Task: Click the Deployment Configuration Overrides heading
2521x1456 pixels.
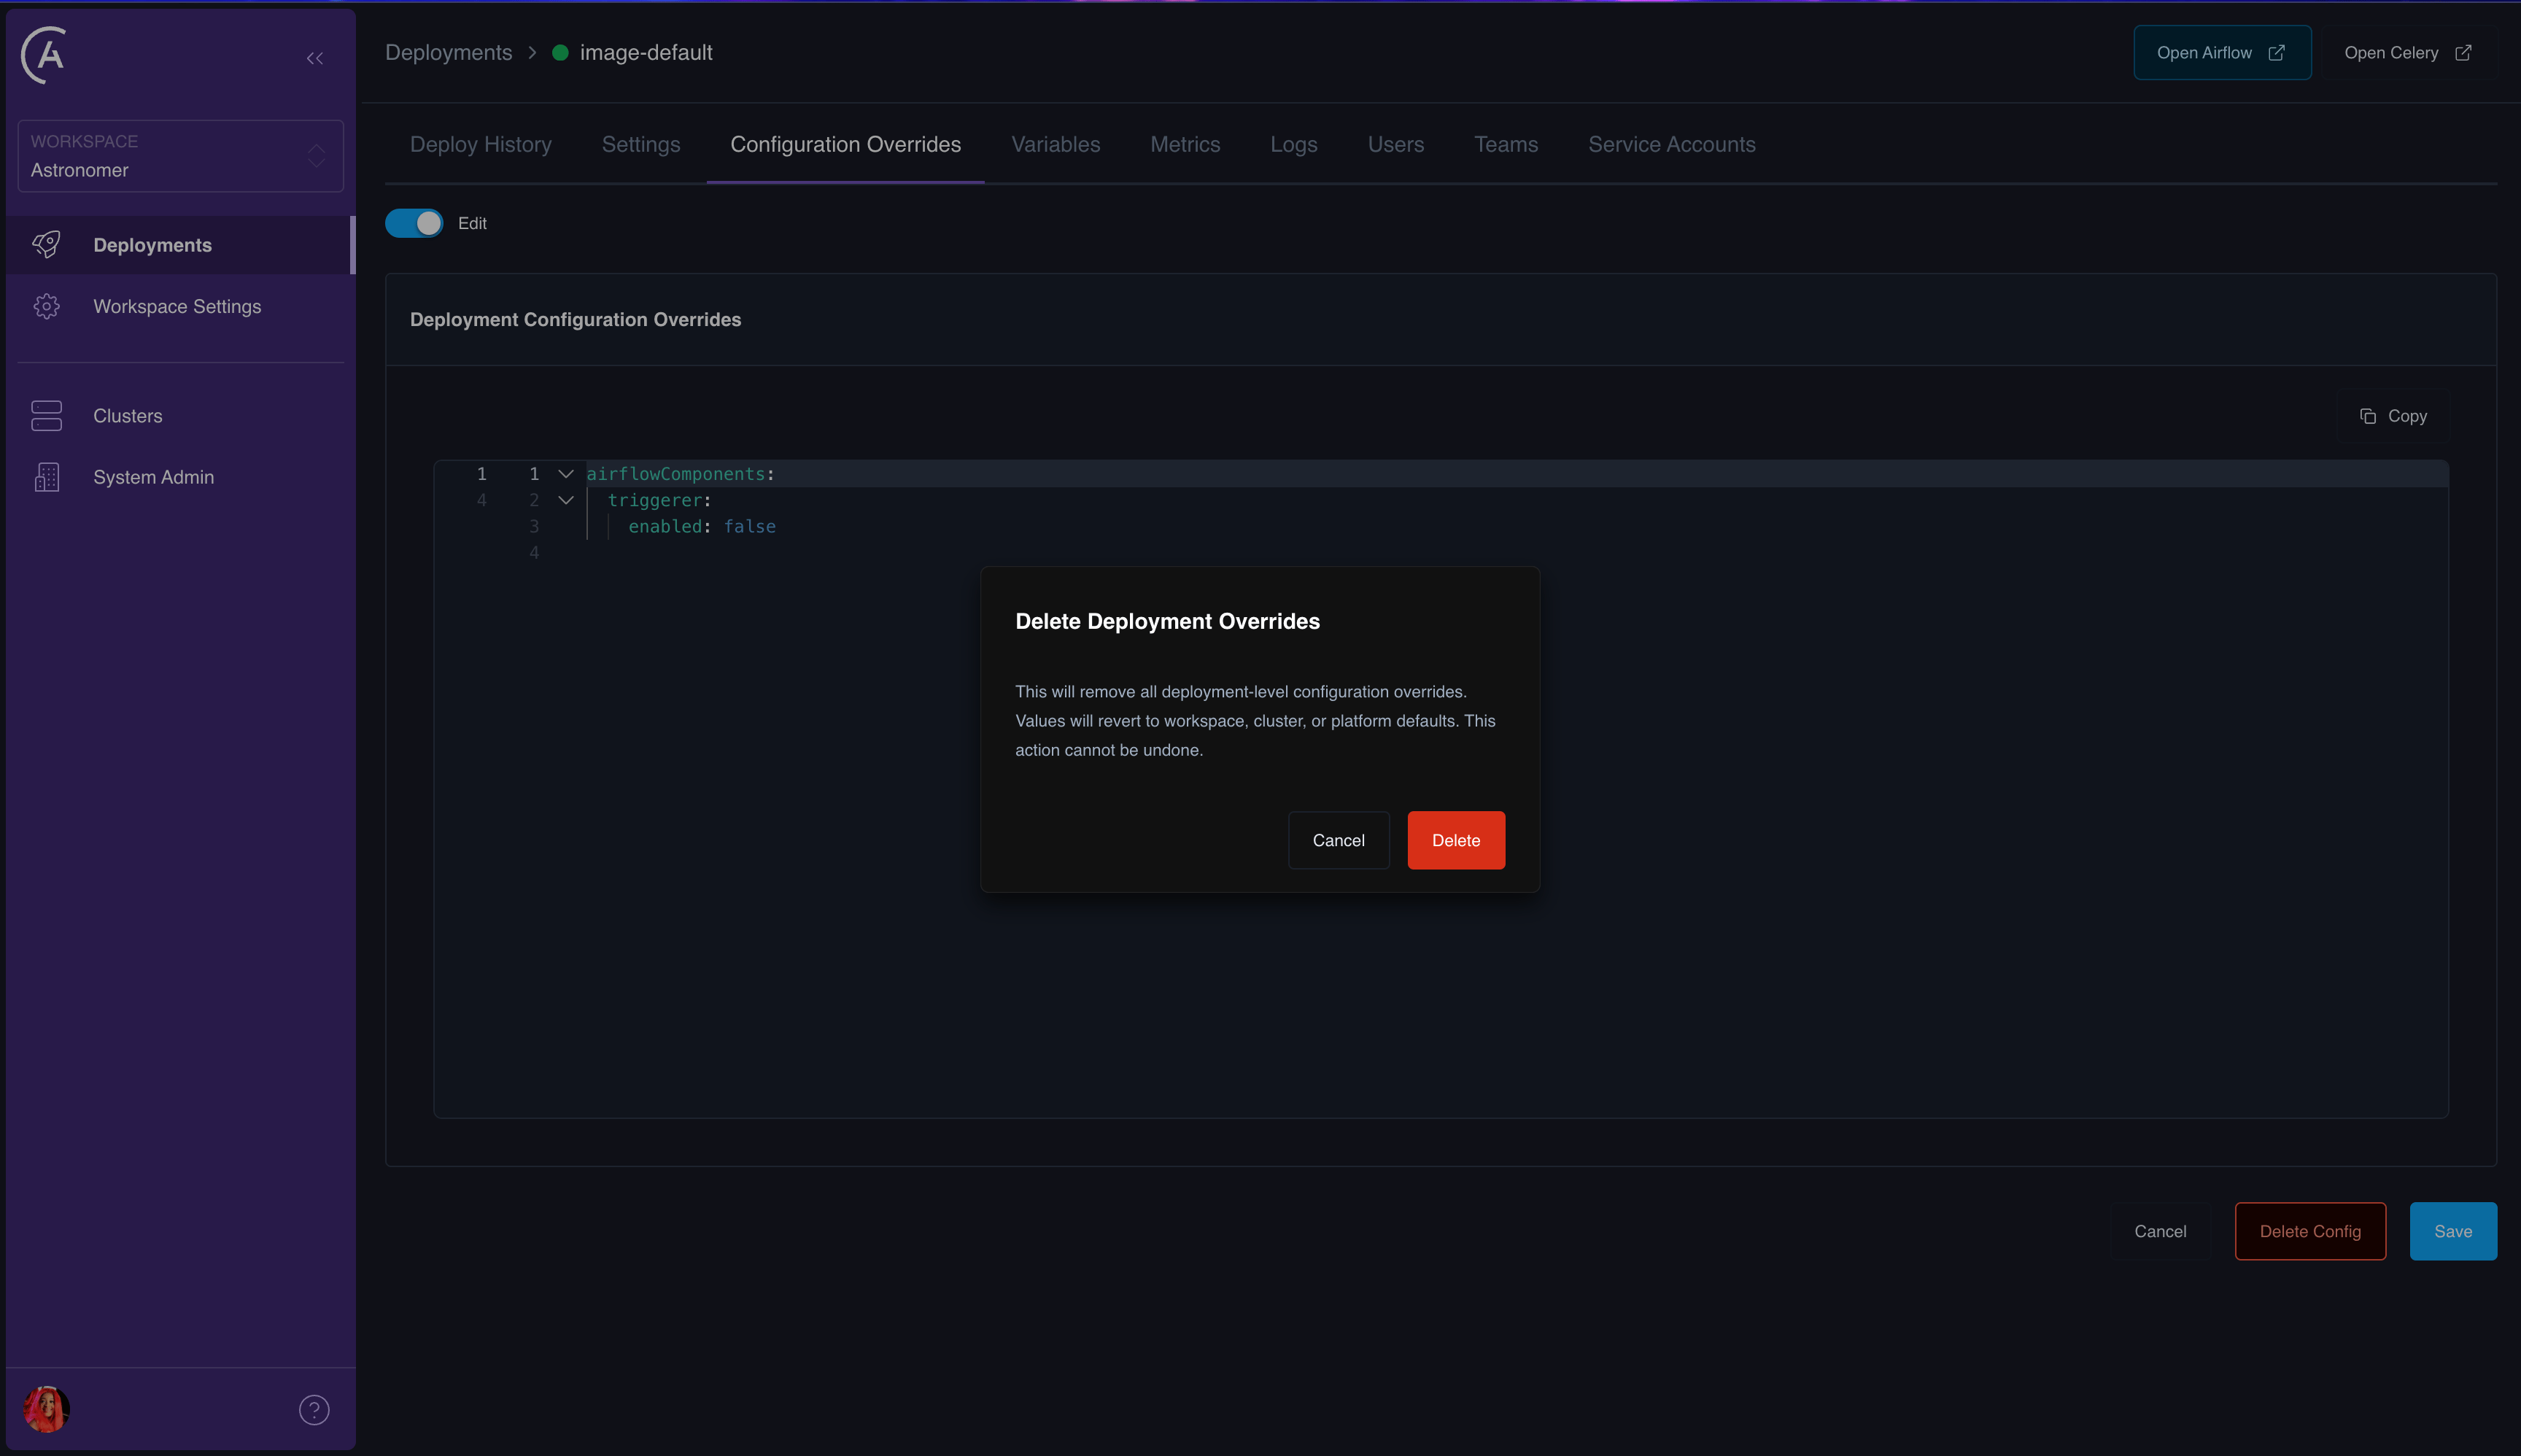Action: 575,319
